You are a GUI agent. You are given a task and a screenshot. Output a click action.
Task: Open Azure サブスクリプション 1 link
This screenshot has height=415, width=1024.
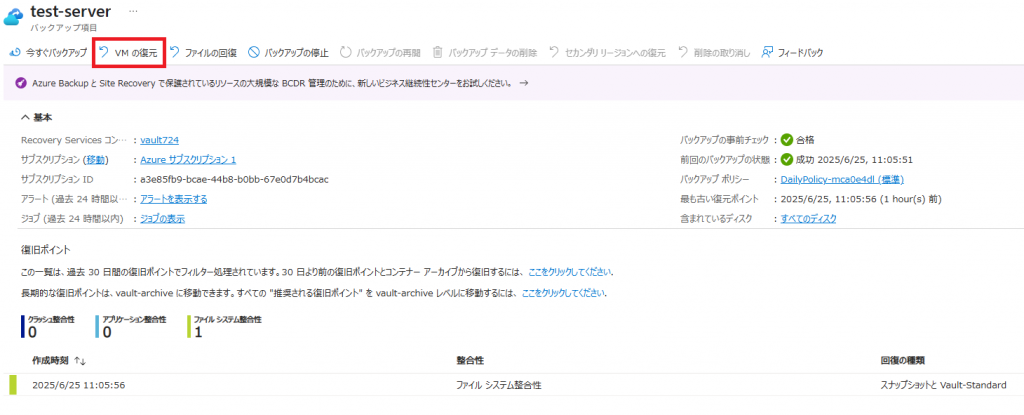pyautogui.click(x=188, y=159)
